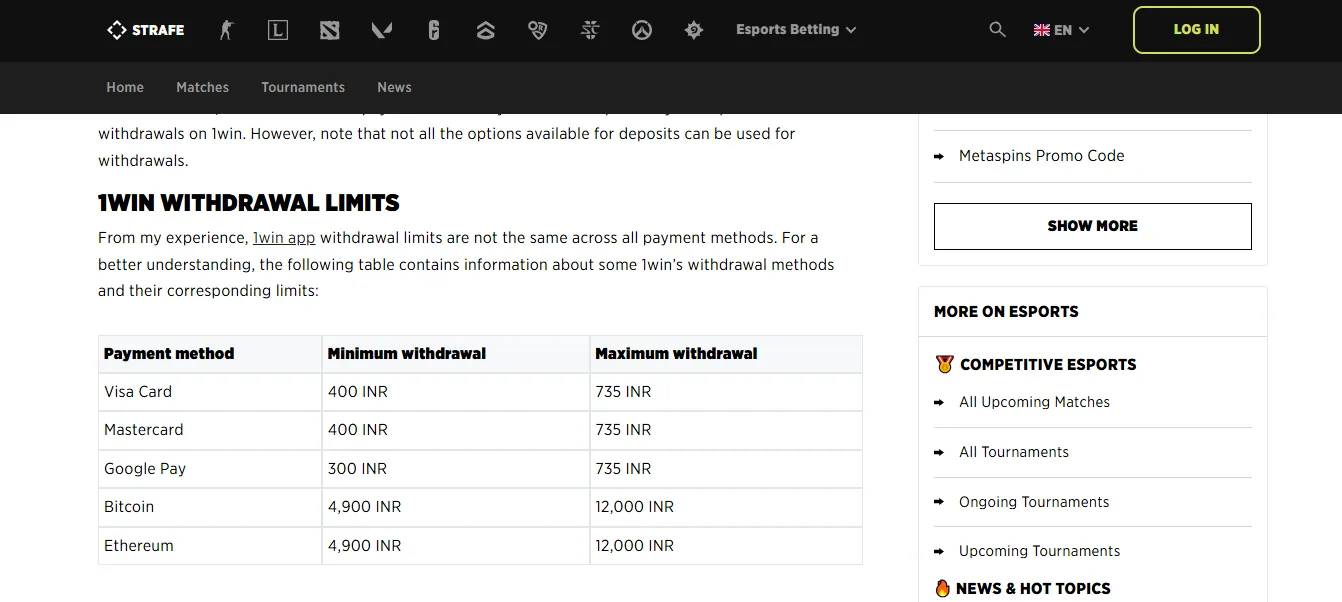1342x602 pixels.
Task: Select the StarCraft game icon
Action: click(590, 30)
